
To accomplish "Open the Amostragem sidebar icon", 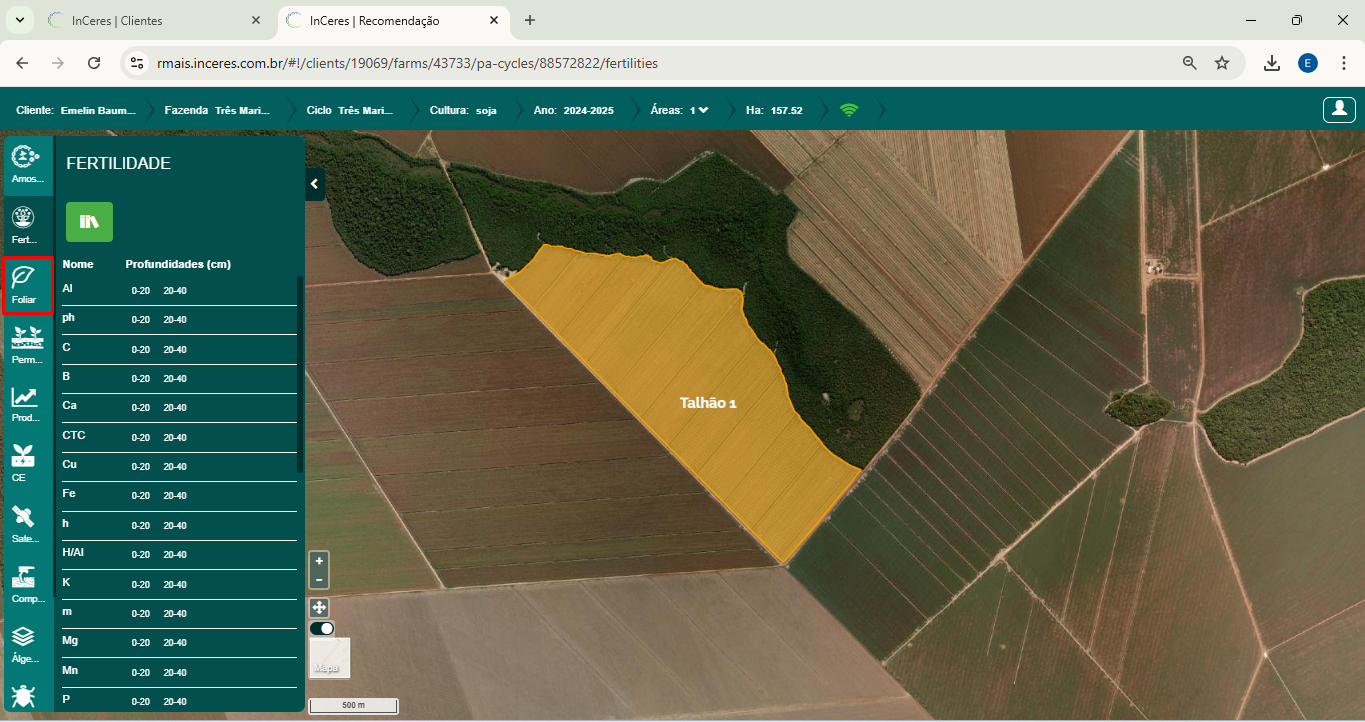I will pyautogui.click(x=27, y=165).
